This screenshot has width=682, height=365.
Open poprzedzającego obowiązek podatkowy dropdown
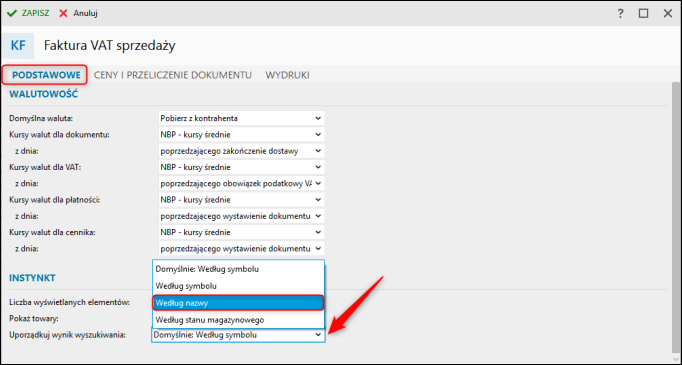(241, 184)
